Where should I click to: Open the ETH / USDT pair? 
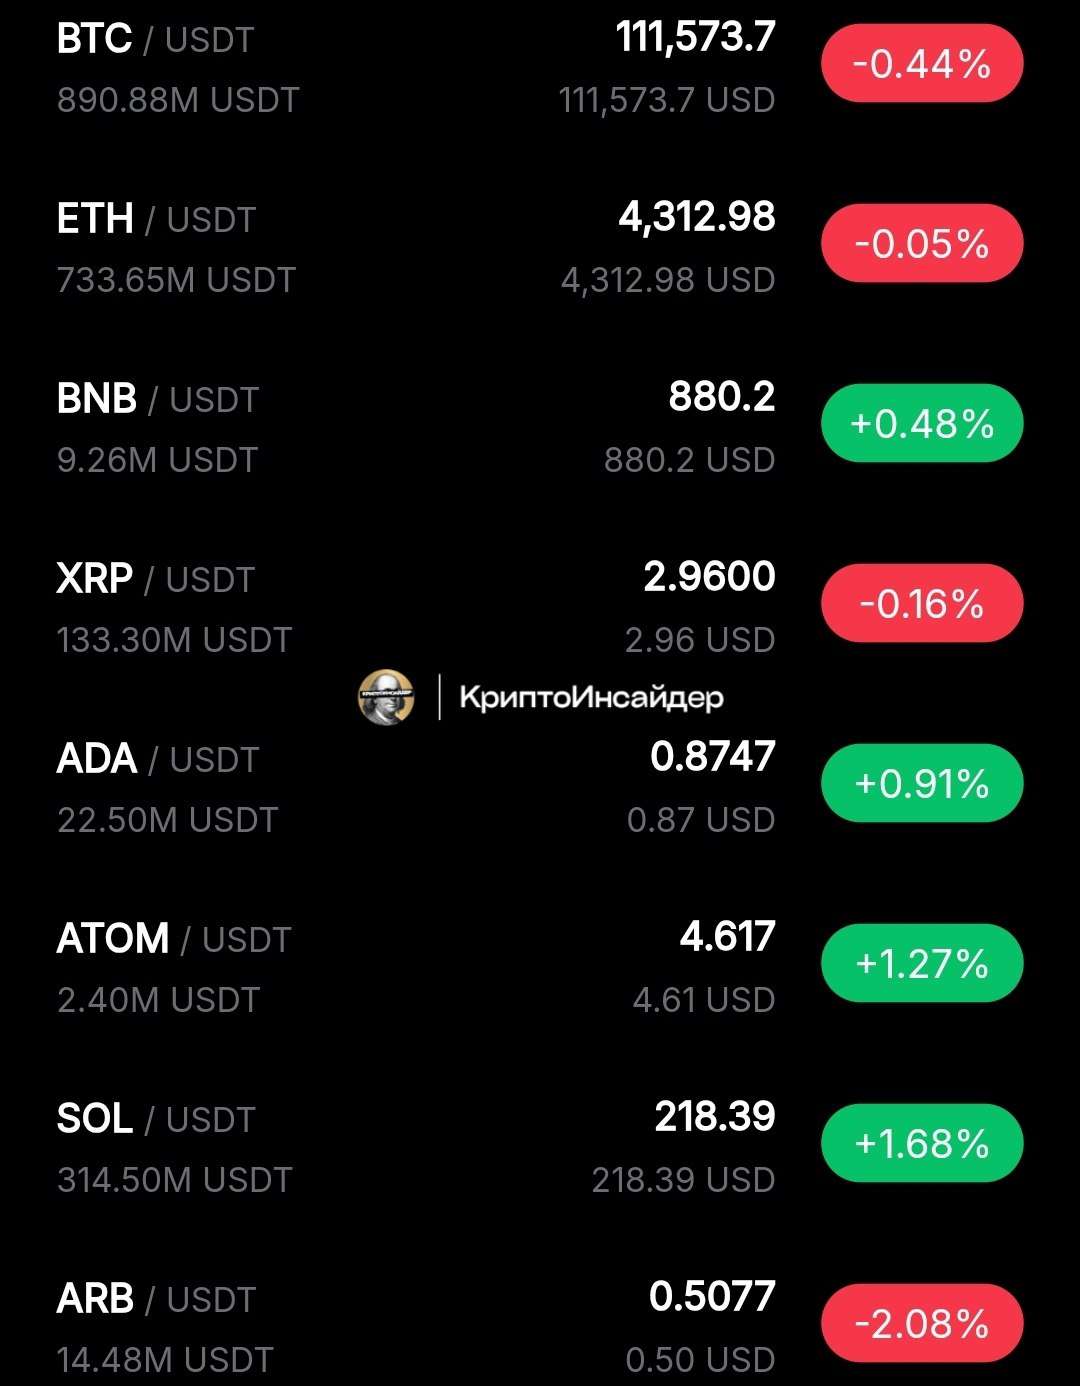(540, 247)
